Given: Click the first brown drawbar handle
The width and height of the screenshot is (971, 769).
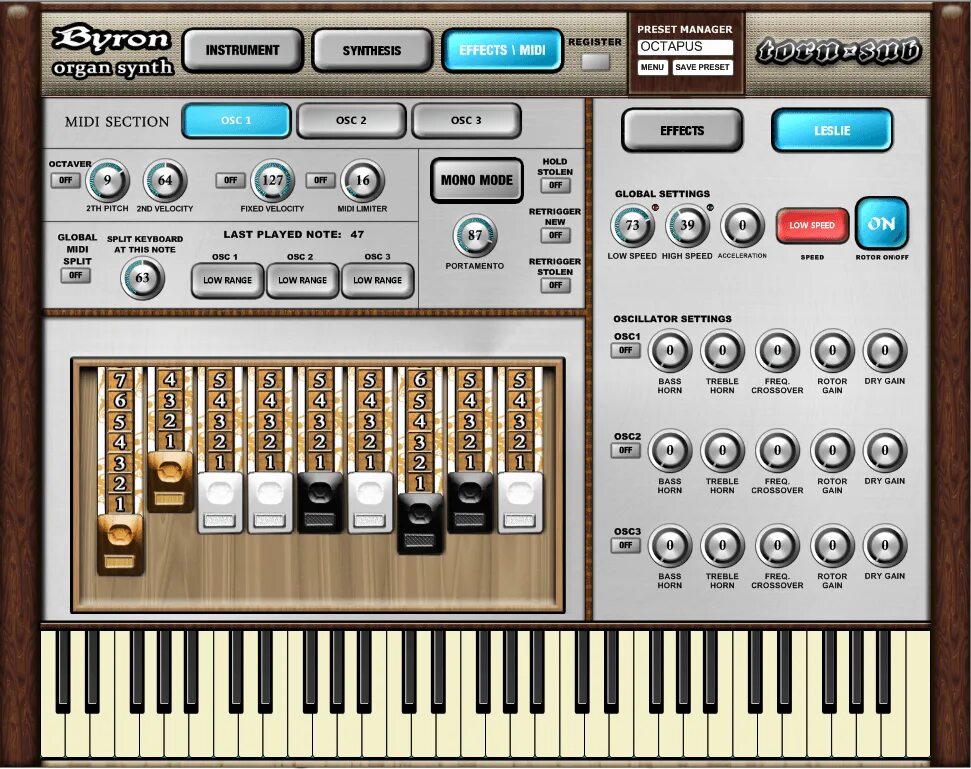Looking at the screenshot, I should point(120,545).
